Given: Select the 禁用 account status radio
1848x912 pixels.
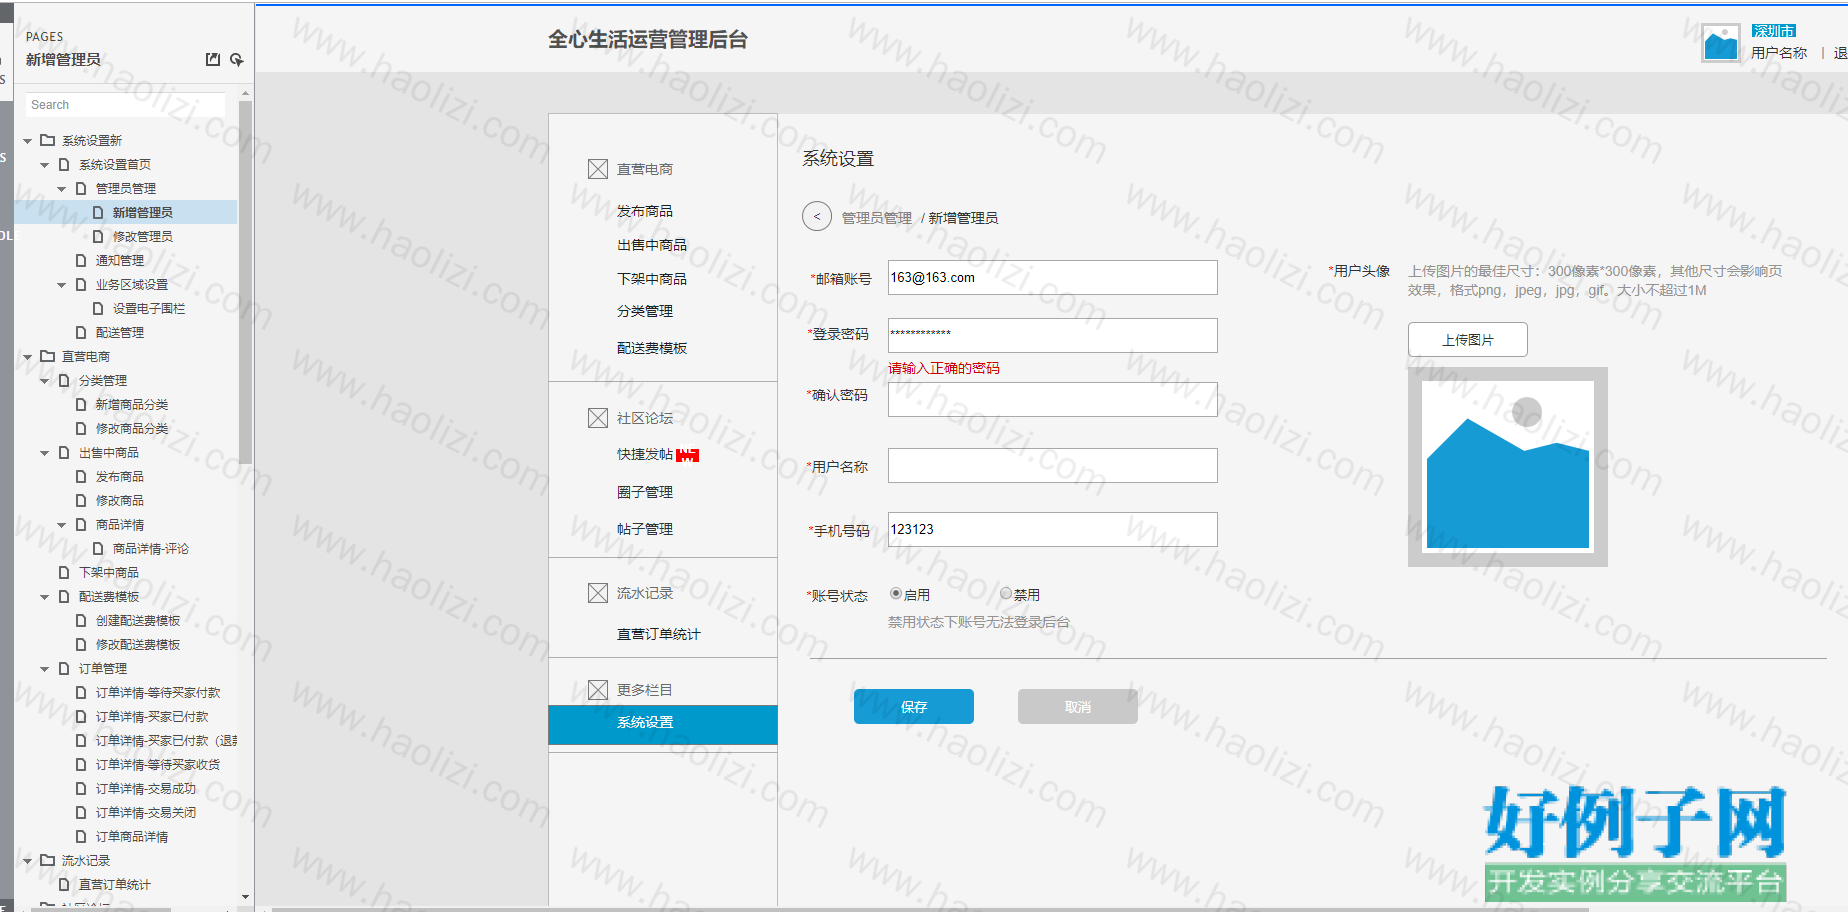Looking at the screenshot, I should (x=1006, y=594).
